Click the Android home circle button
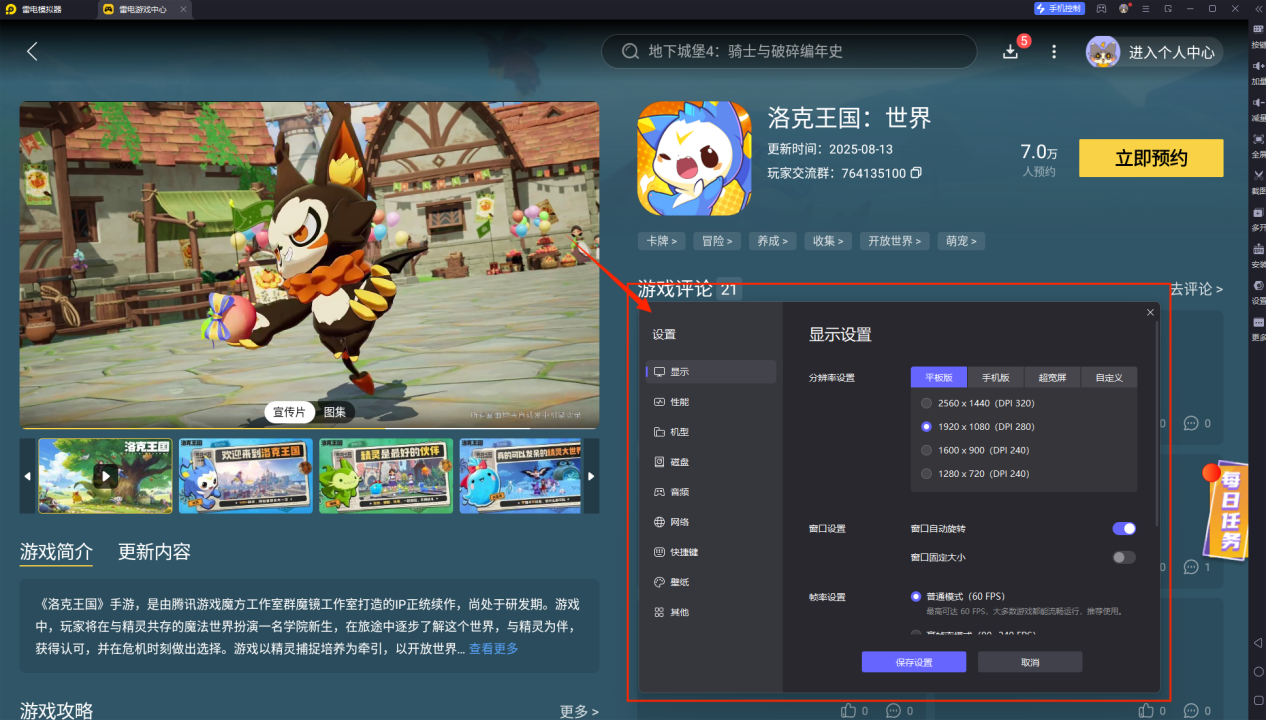The width and height of the screenshot is (1266, 720). pos(1258,672)
